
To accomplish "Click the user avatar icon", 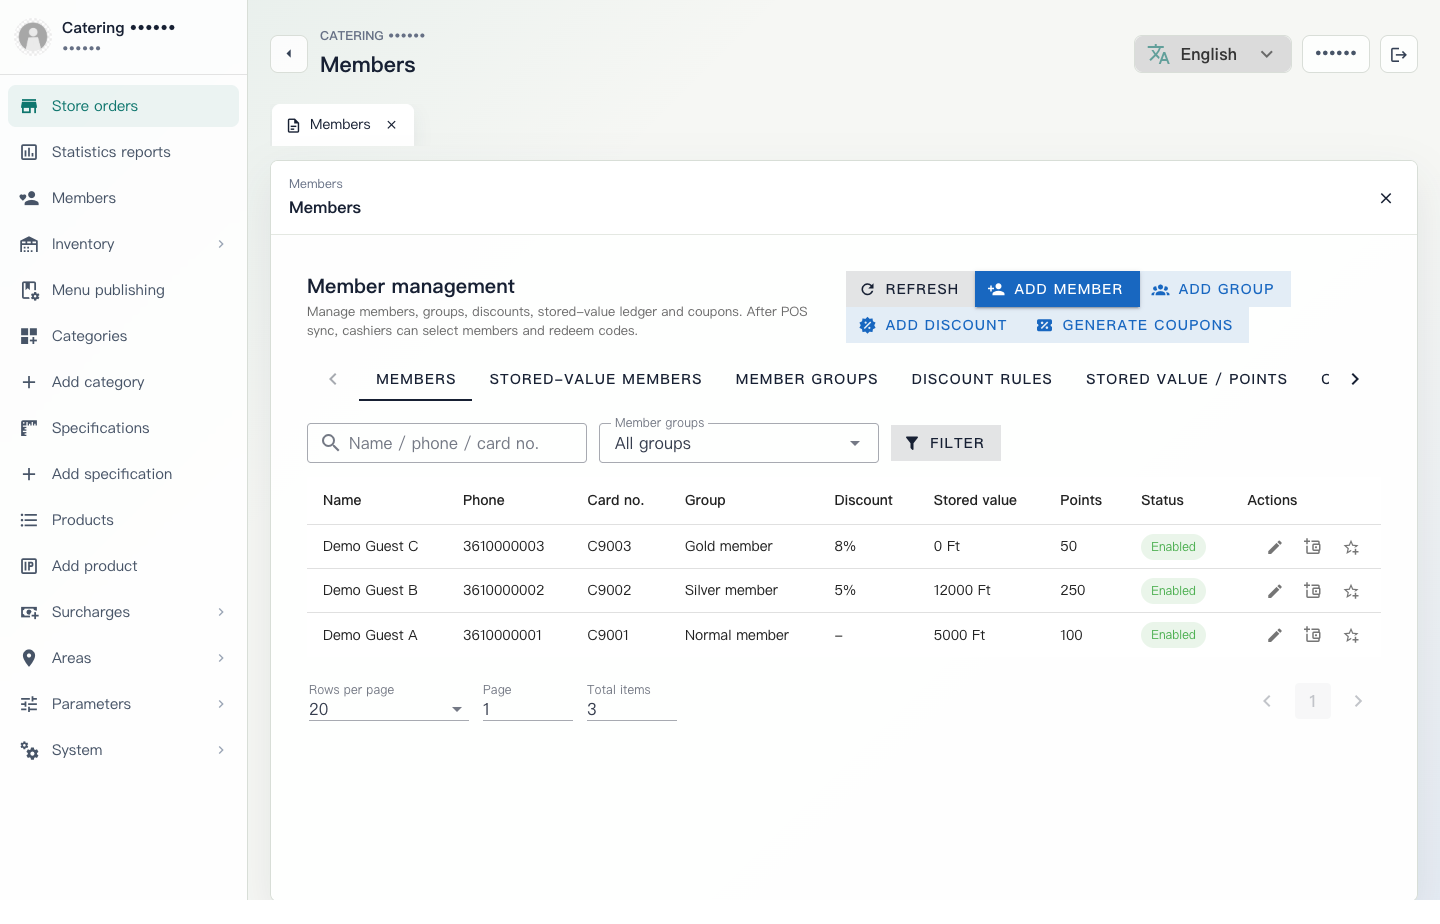I will click(33, 37).
